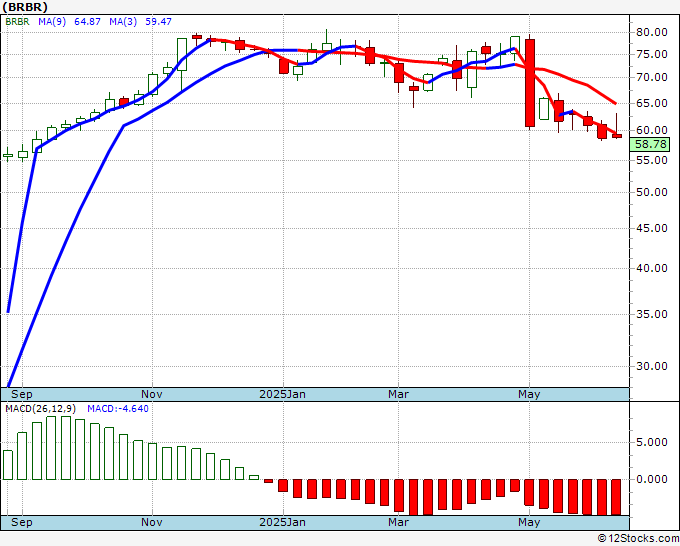Click Sep on the price chart axis
Screen dimensions: 680x546
[22, 394]
